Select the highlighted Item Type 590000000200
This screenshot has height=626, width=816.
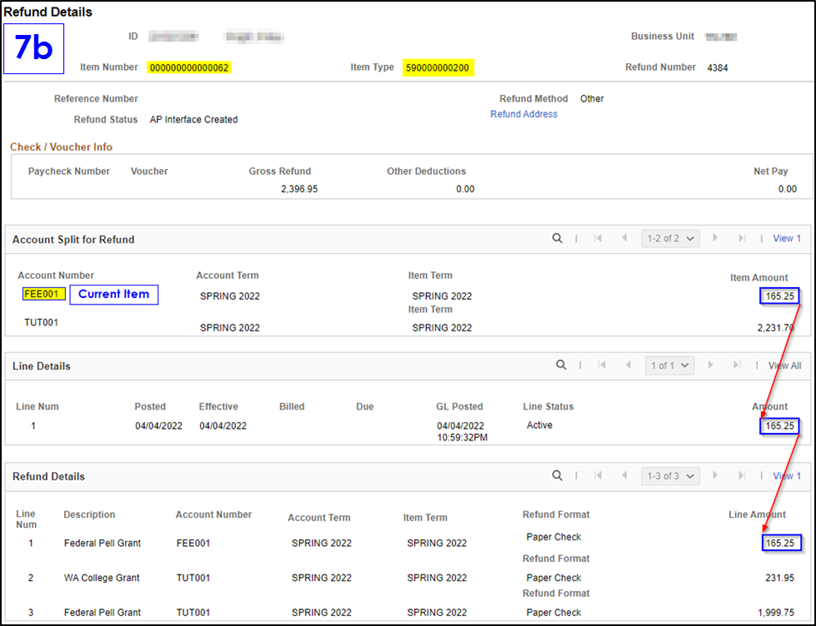pos(438,67)
